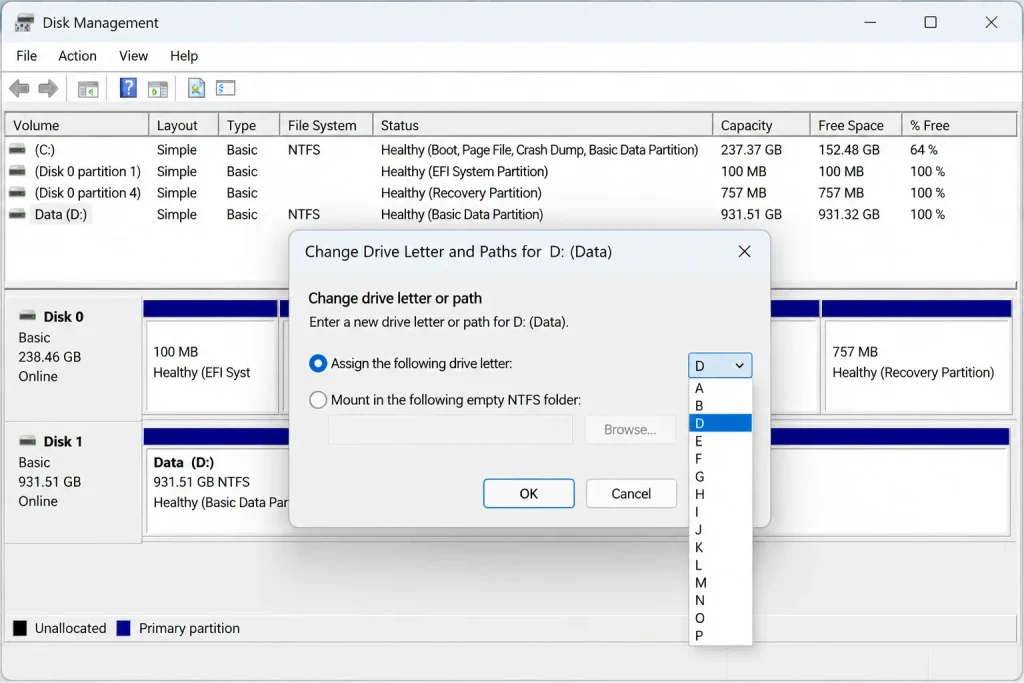Click the Properties toolbar icon
The image size is (1024, 683).
click(196, 88)
